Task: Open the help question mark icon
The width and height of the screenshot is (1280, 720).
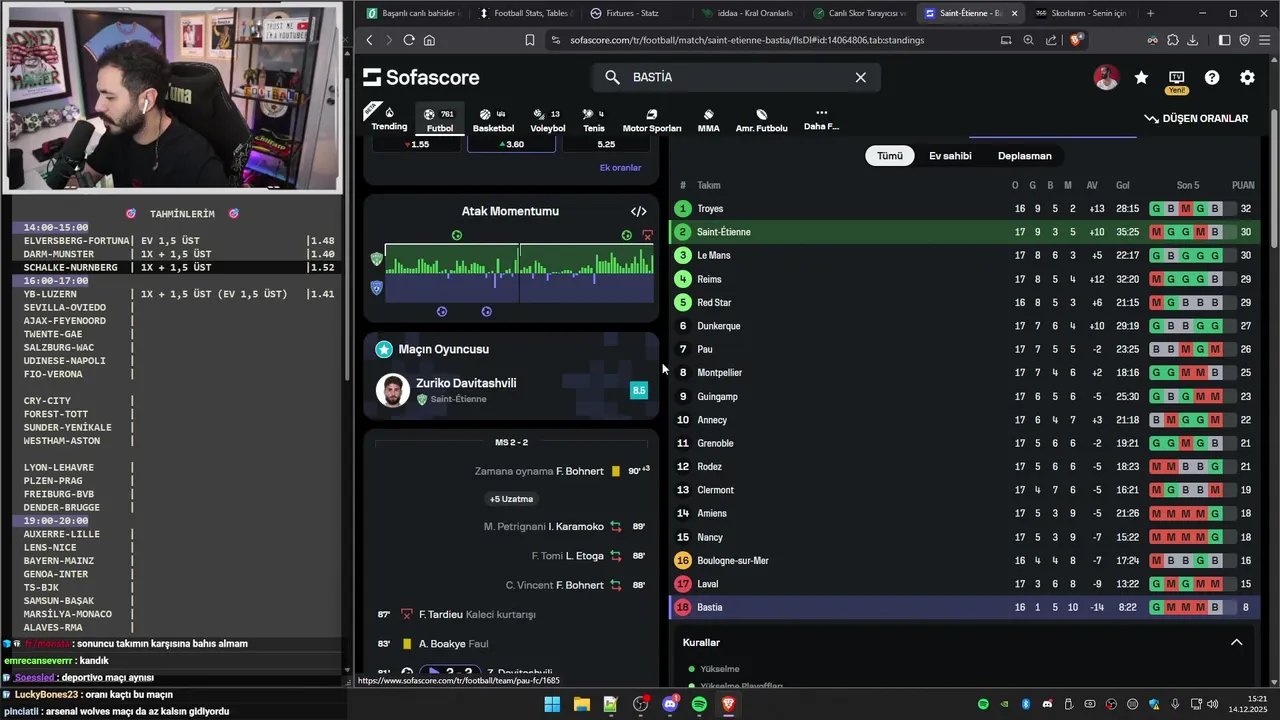Action: tap(1212, 77)
